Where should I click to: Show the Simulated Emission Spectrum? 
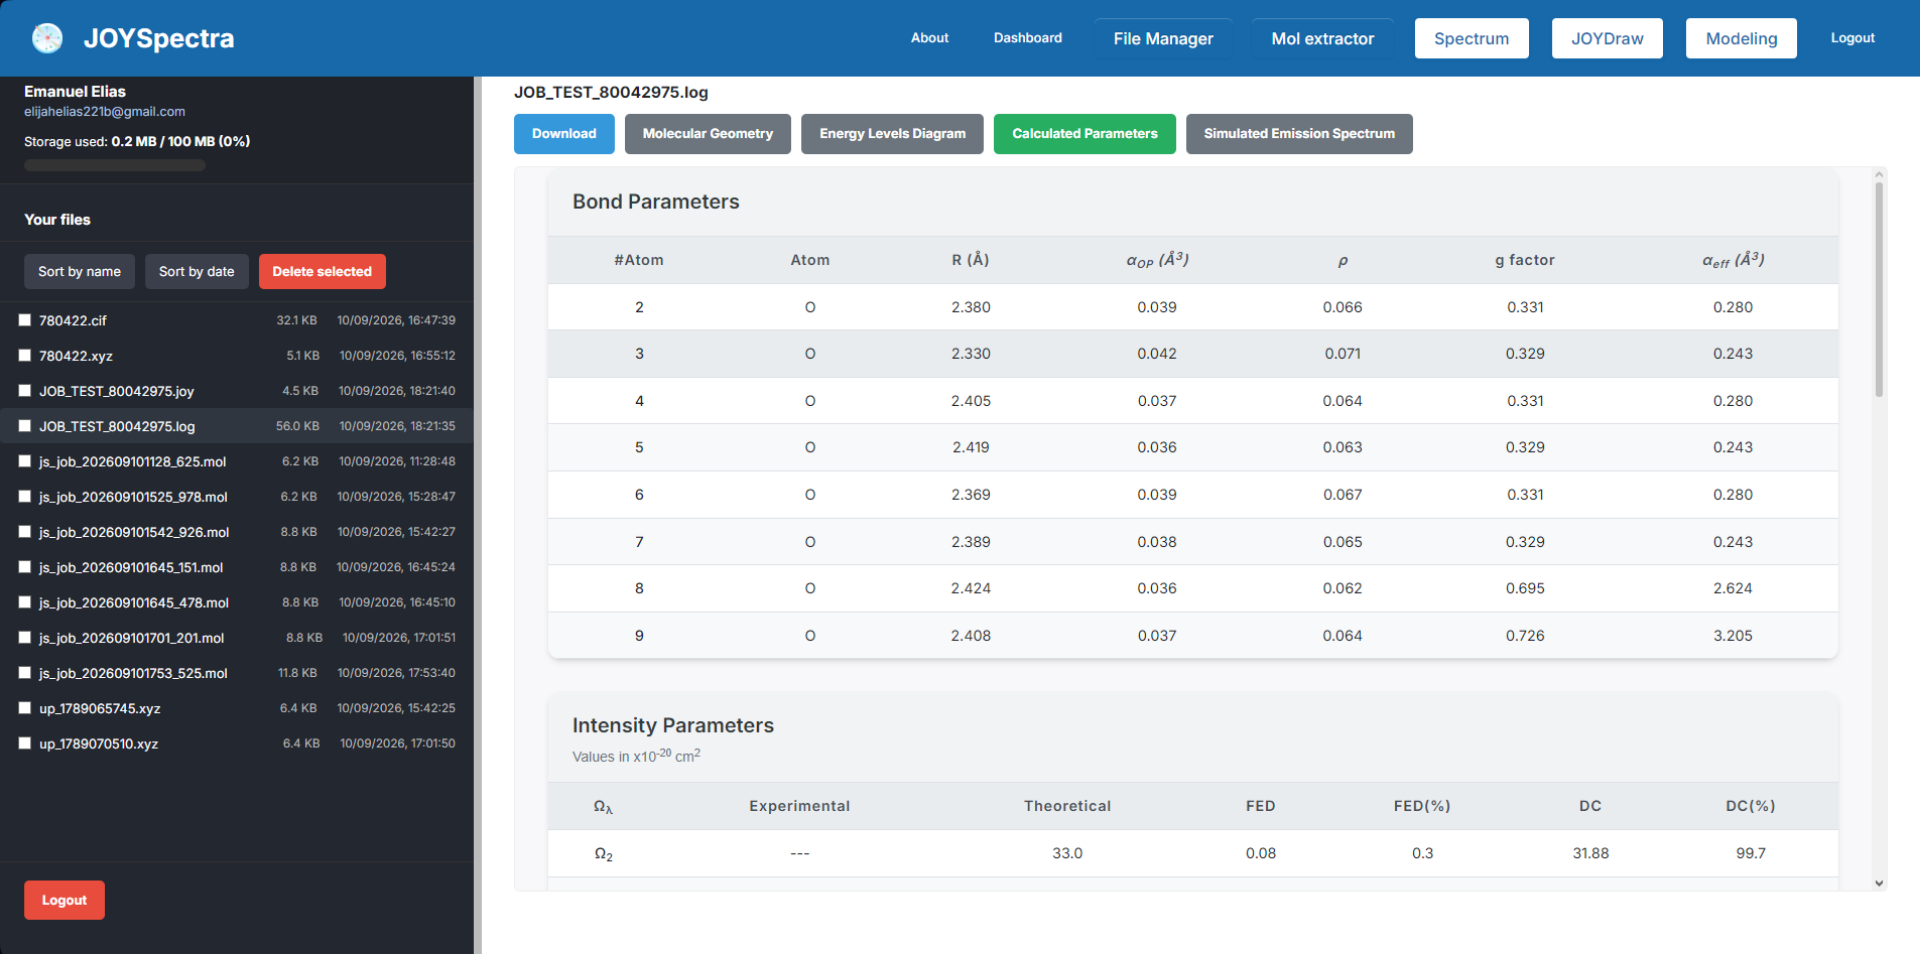(1299, 134)
